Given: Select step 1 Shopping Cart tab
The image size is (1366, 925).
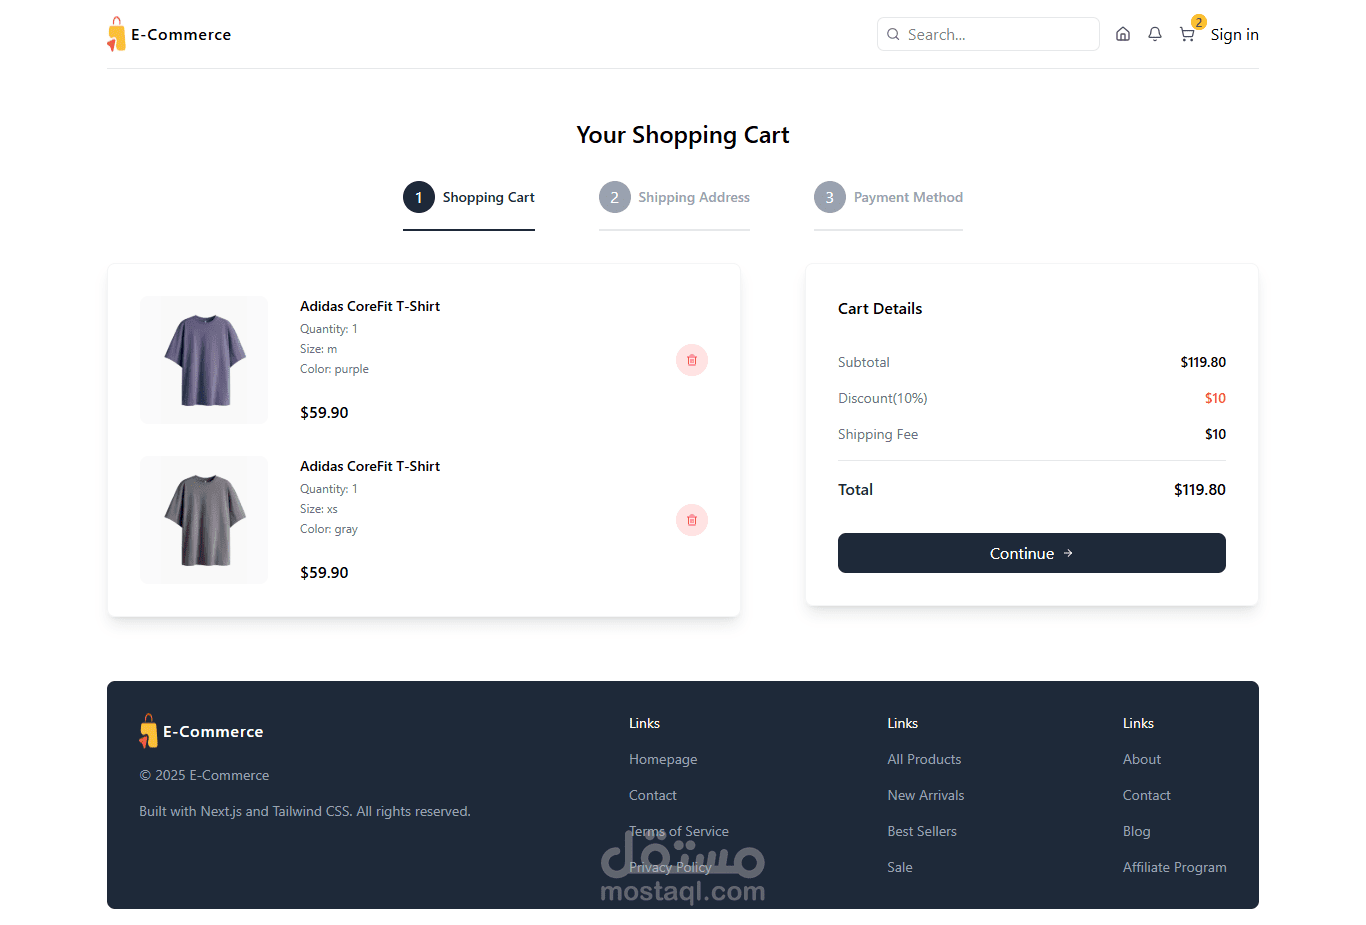Looking at the screenshot, I should 469,198.
